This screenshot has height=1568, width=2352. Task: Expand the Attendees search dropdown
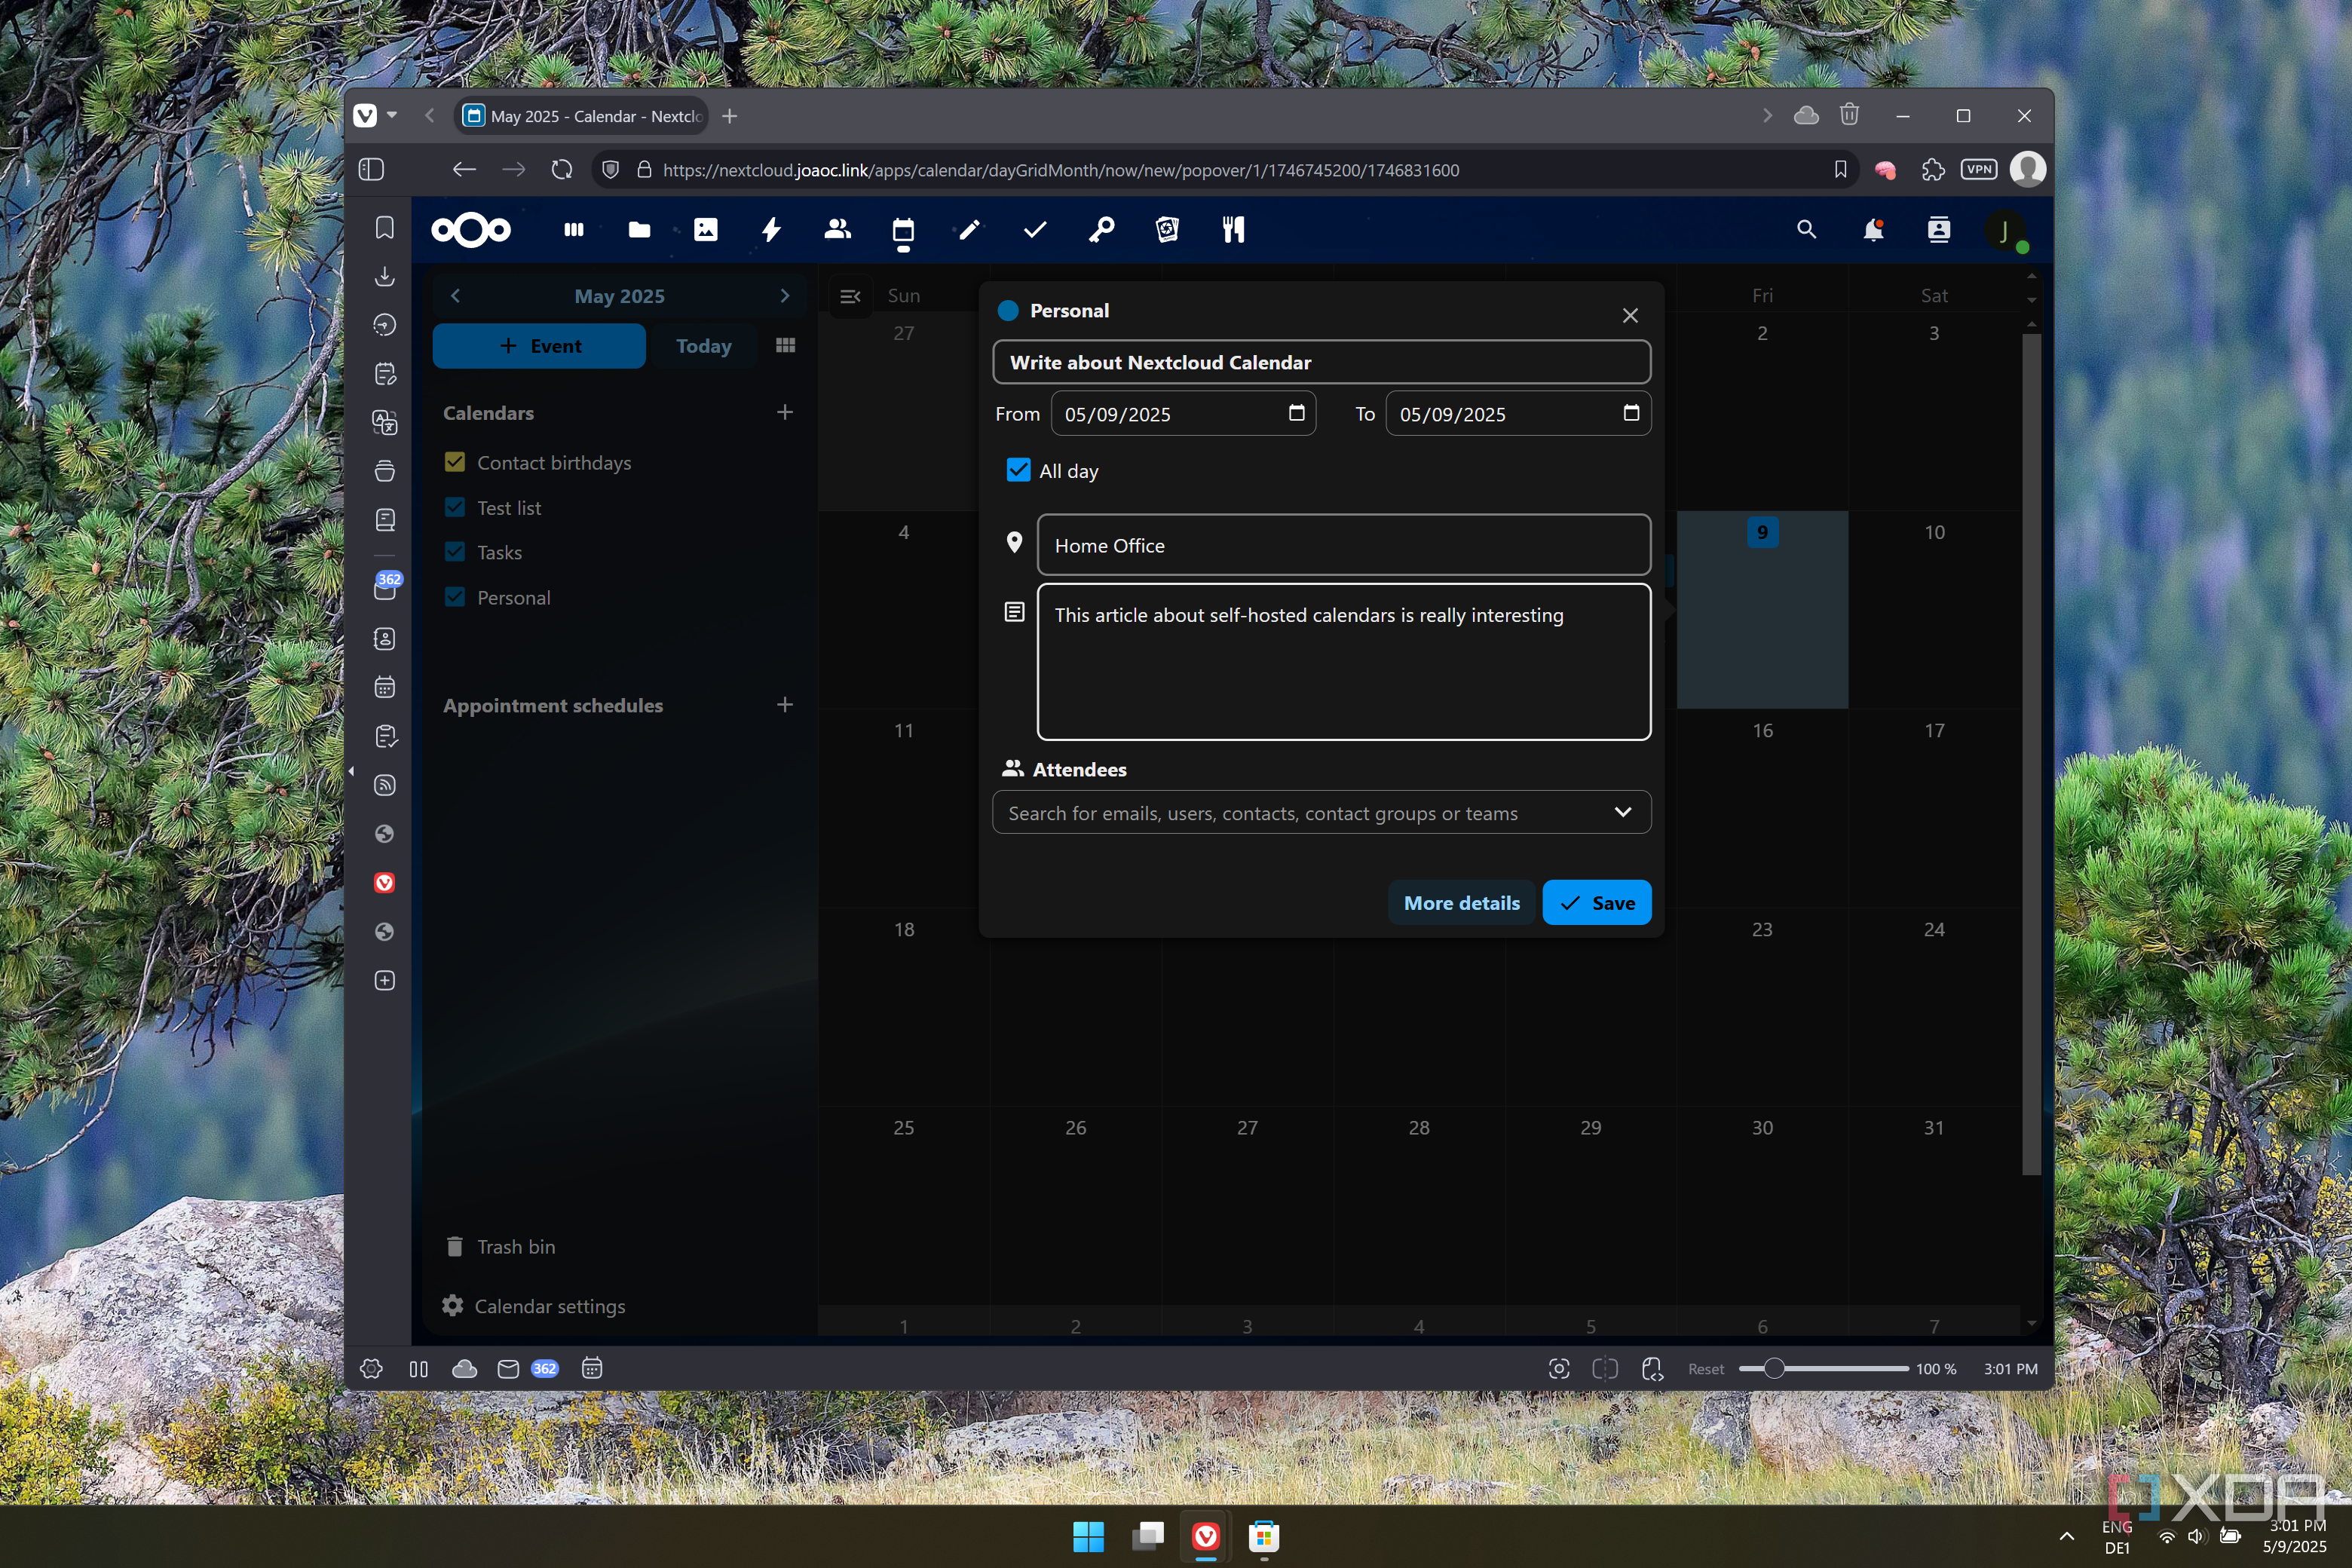(x=1622, y=812)
